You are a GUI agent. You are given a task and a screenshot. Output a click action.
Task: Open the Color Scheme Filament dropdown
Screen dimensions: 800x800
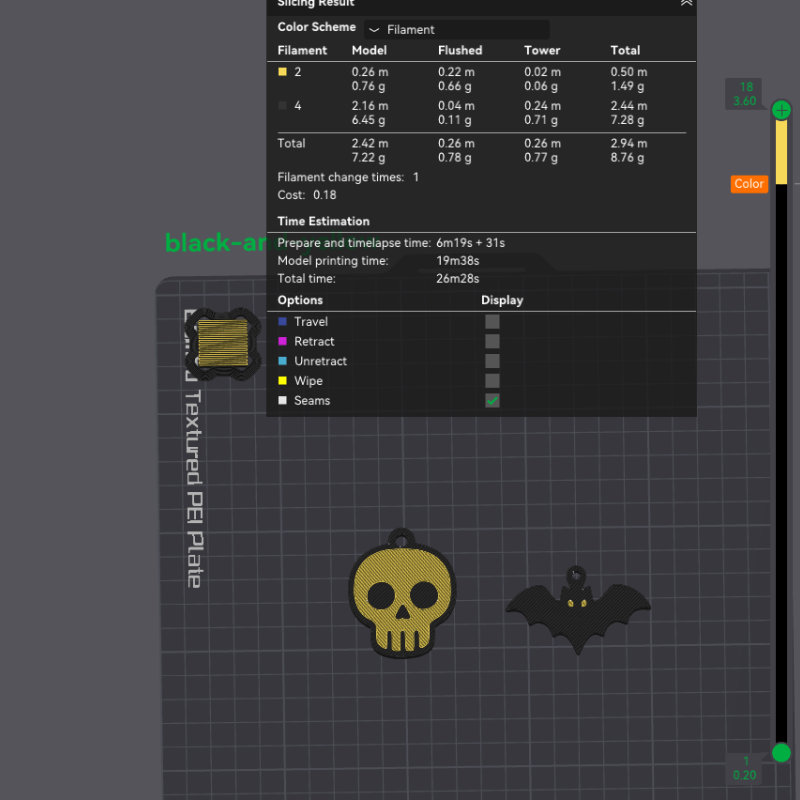coord(456,30)
